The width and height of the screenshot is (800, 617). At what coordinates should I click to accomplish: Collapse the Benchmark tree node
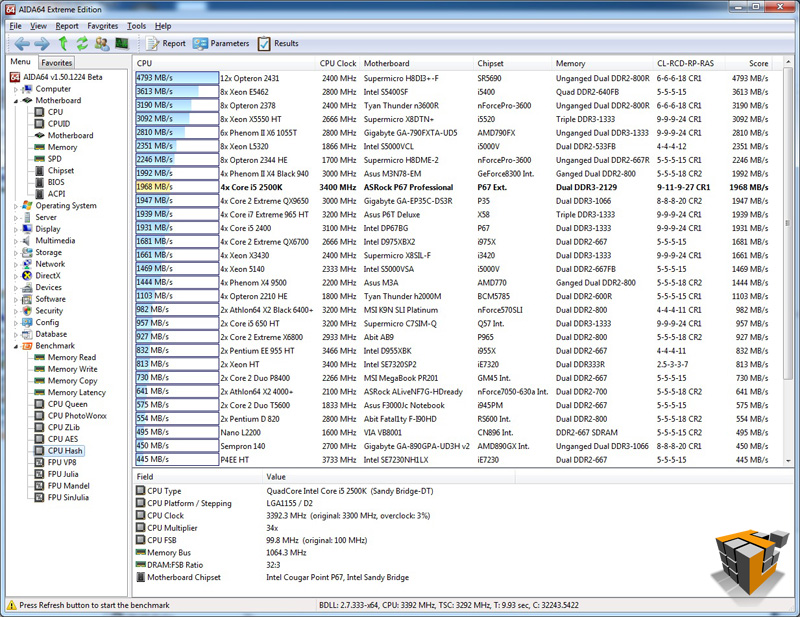point(16,347)
